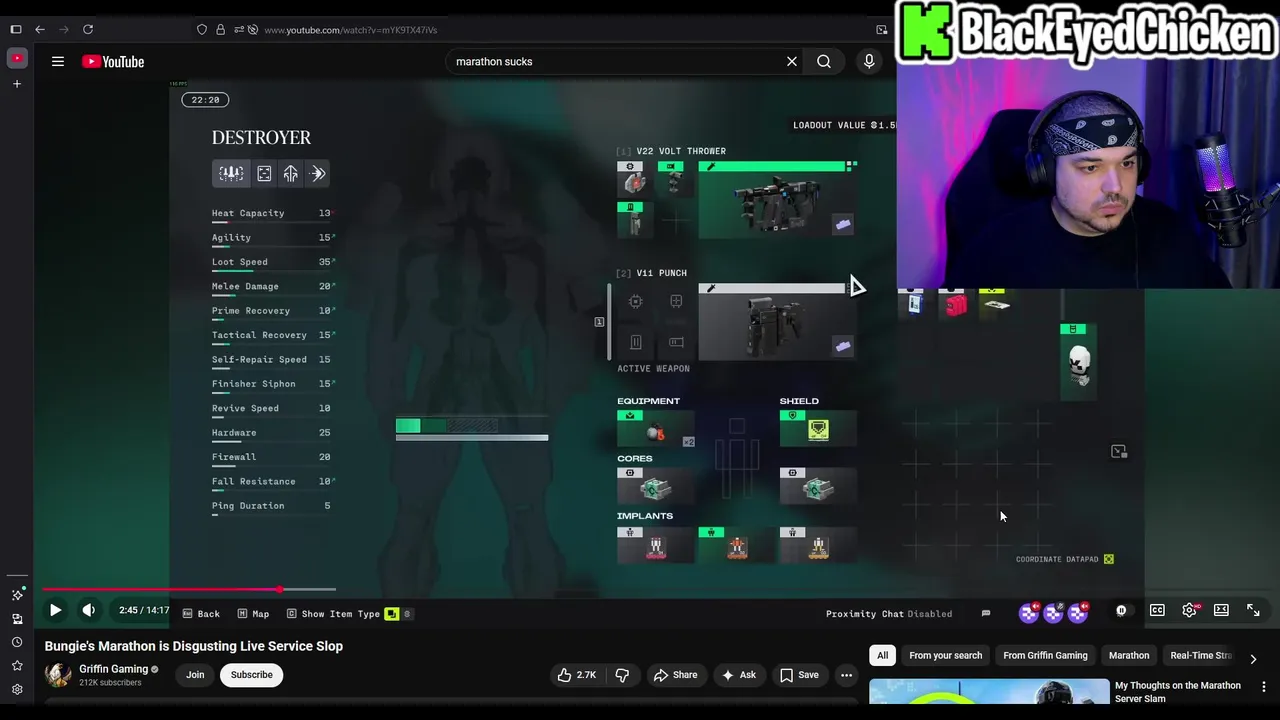Select the pinned YouTube tab in the sidebar
The image size is (1280, 720).
16,59
